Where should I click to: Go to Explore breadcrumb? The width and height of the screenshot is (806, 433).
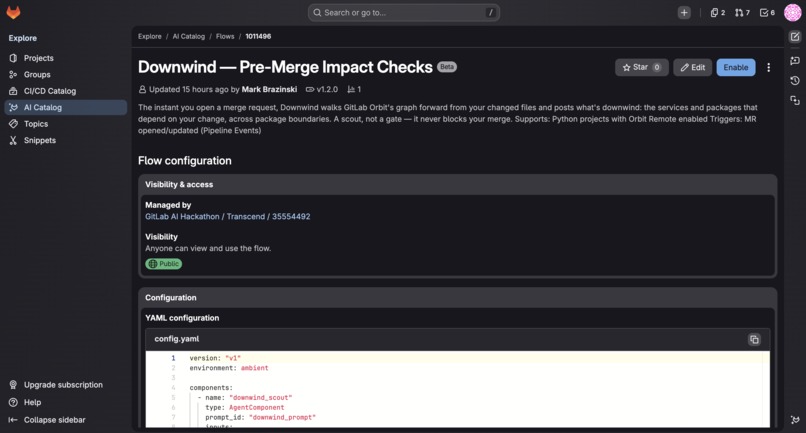150,37
